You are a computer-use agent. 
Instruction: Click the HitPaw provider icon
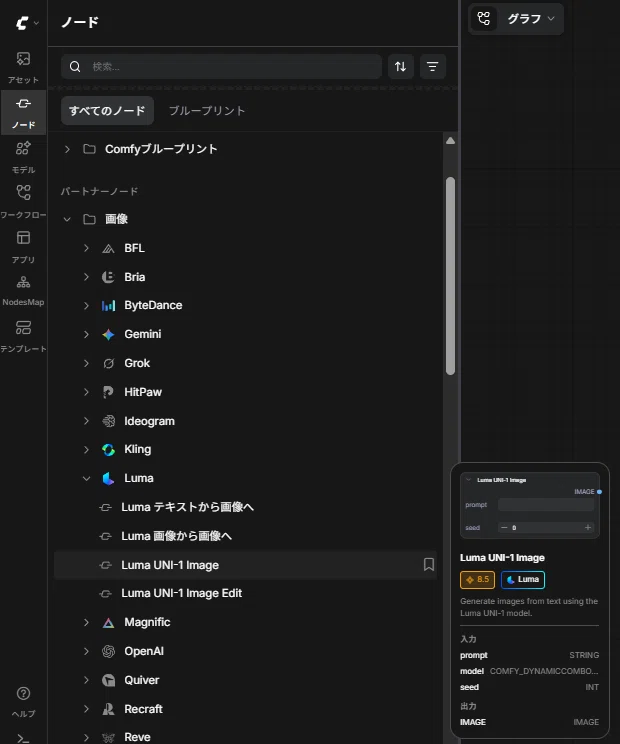[x=108, y=392]
